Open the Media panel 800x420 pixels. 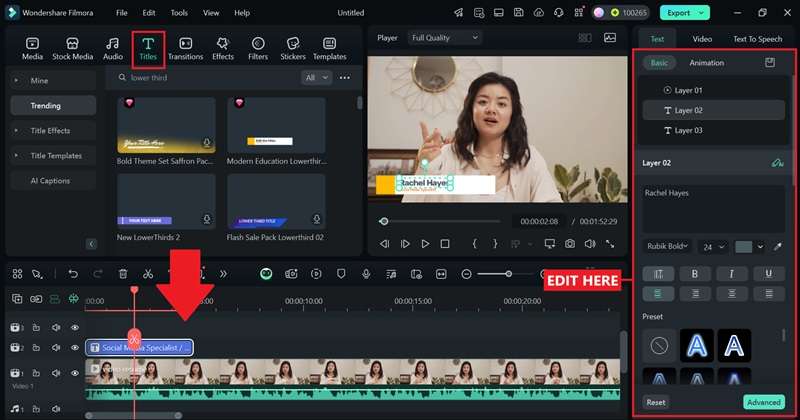(x=32, y=49)
